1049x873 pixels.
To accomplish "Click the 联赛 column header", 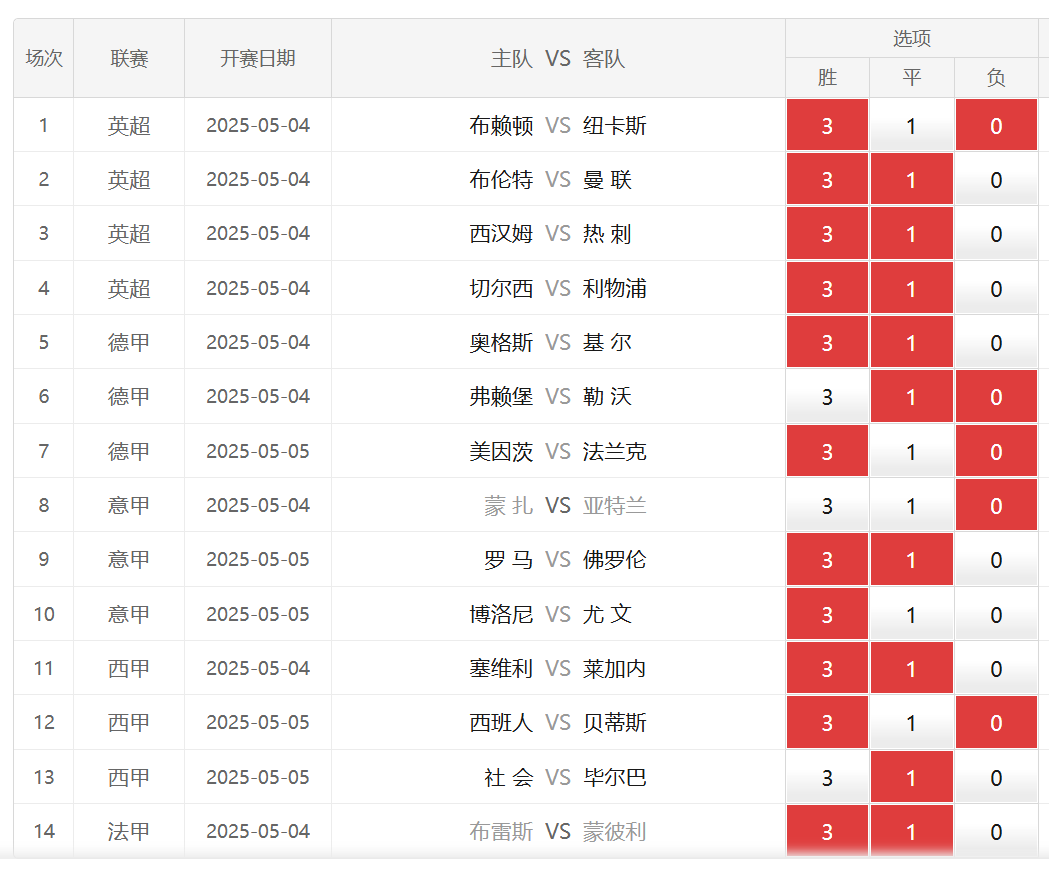I will click(129, 58).
